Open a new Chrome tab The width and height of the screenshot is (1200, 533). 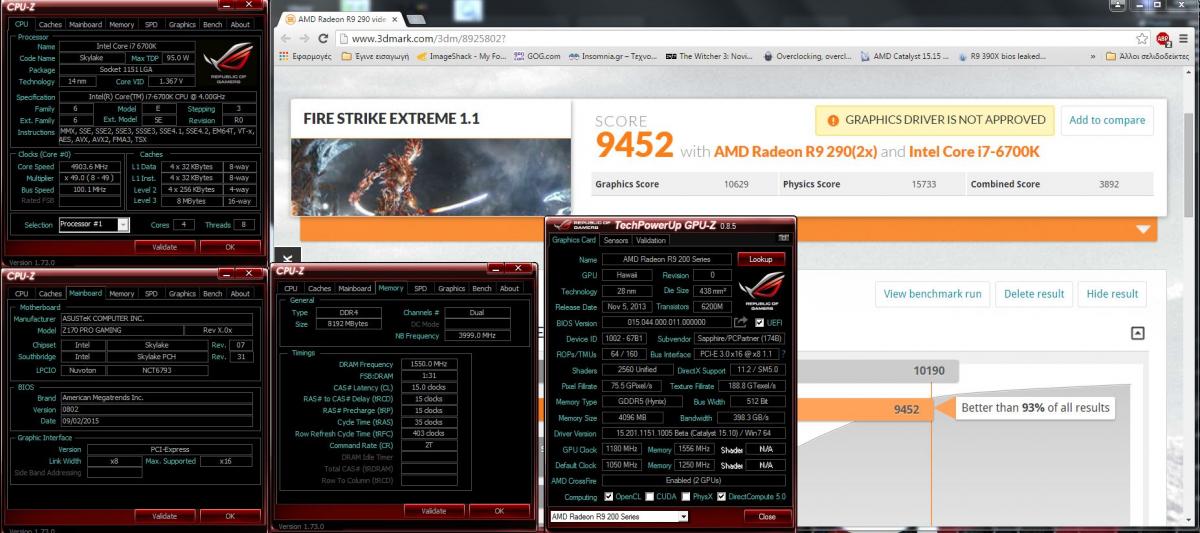coord(416,20)
